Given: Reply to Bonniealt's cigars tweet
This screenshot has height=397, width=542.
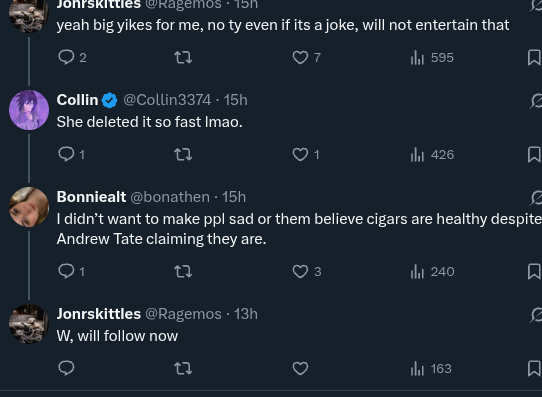Looking at the screenshot, I should tap(72, 271).
